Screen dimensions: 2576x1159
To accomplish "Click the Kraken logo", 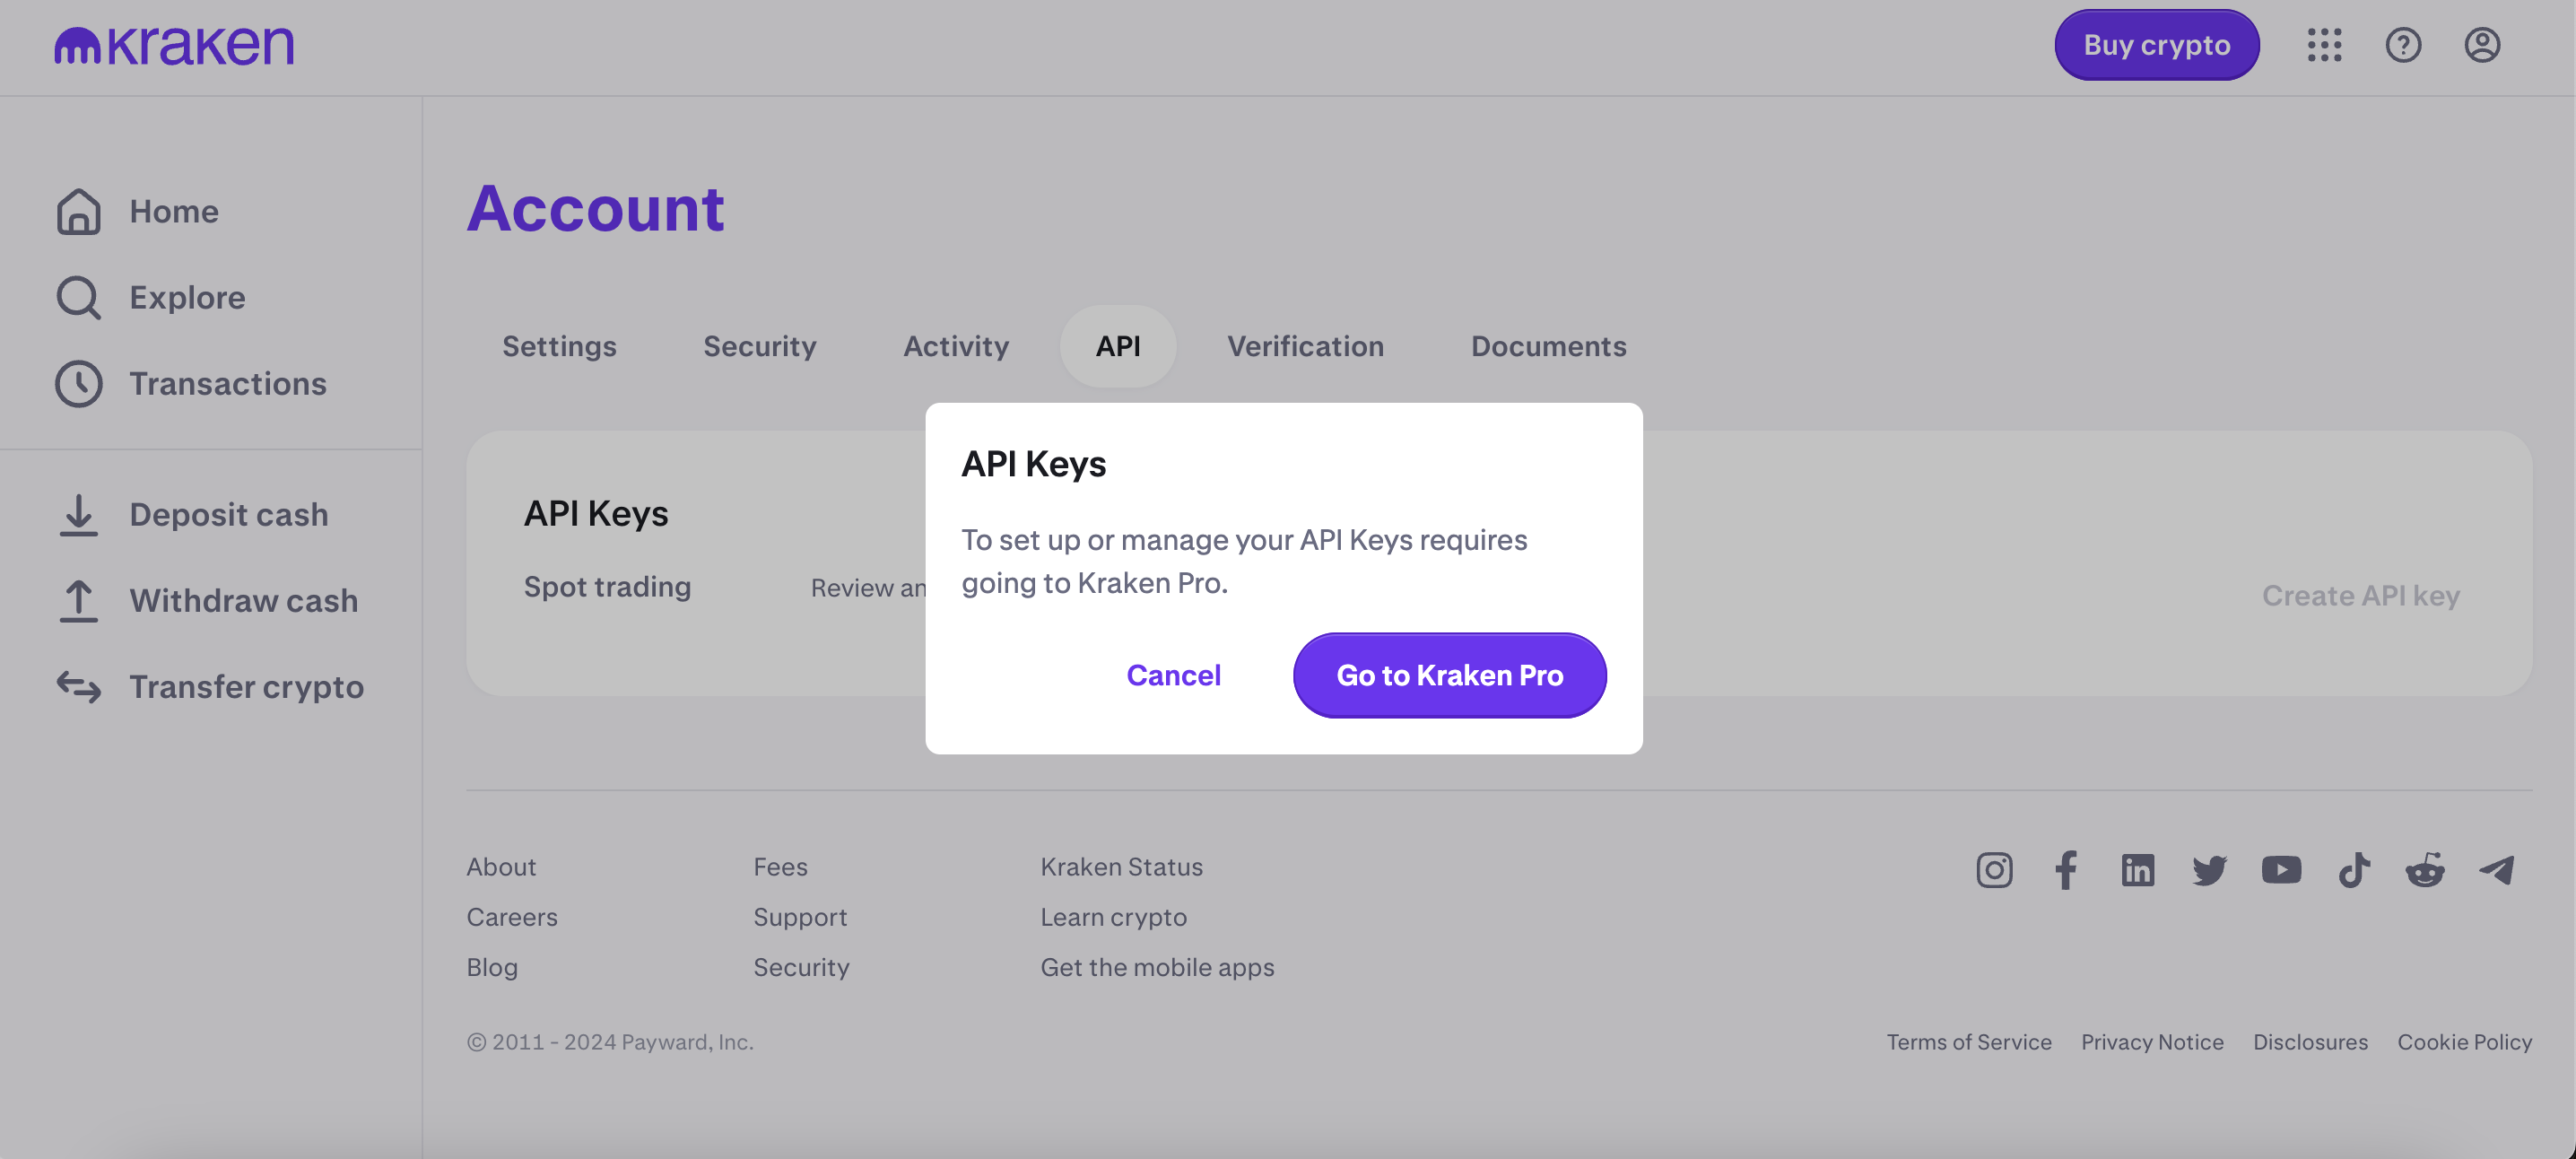I will (x=174, y=45).
